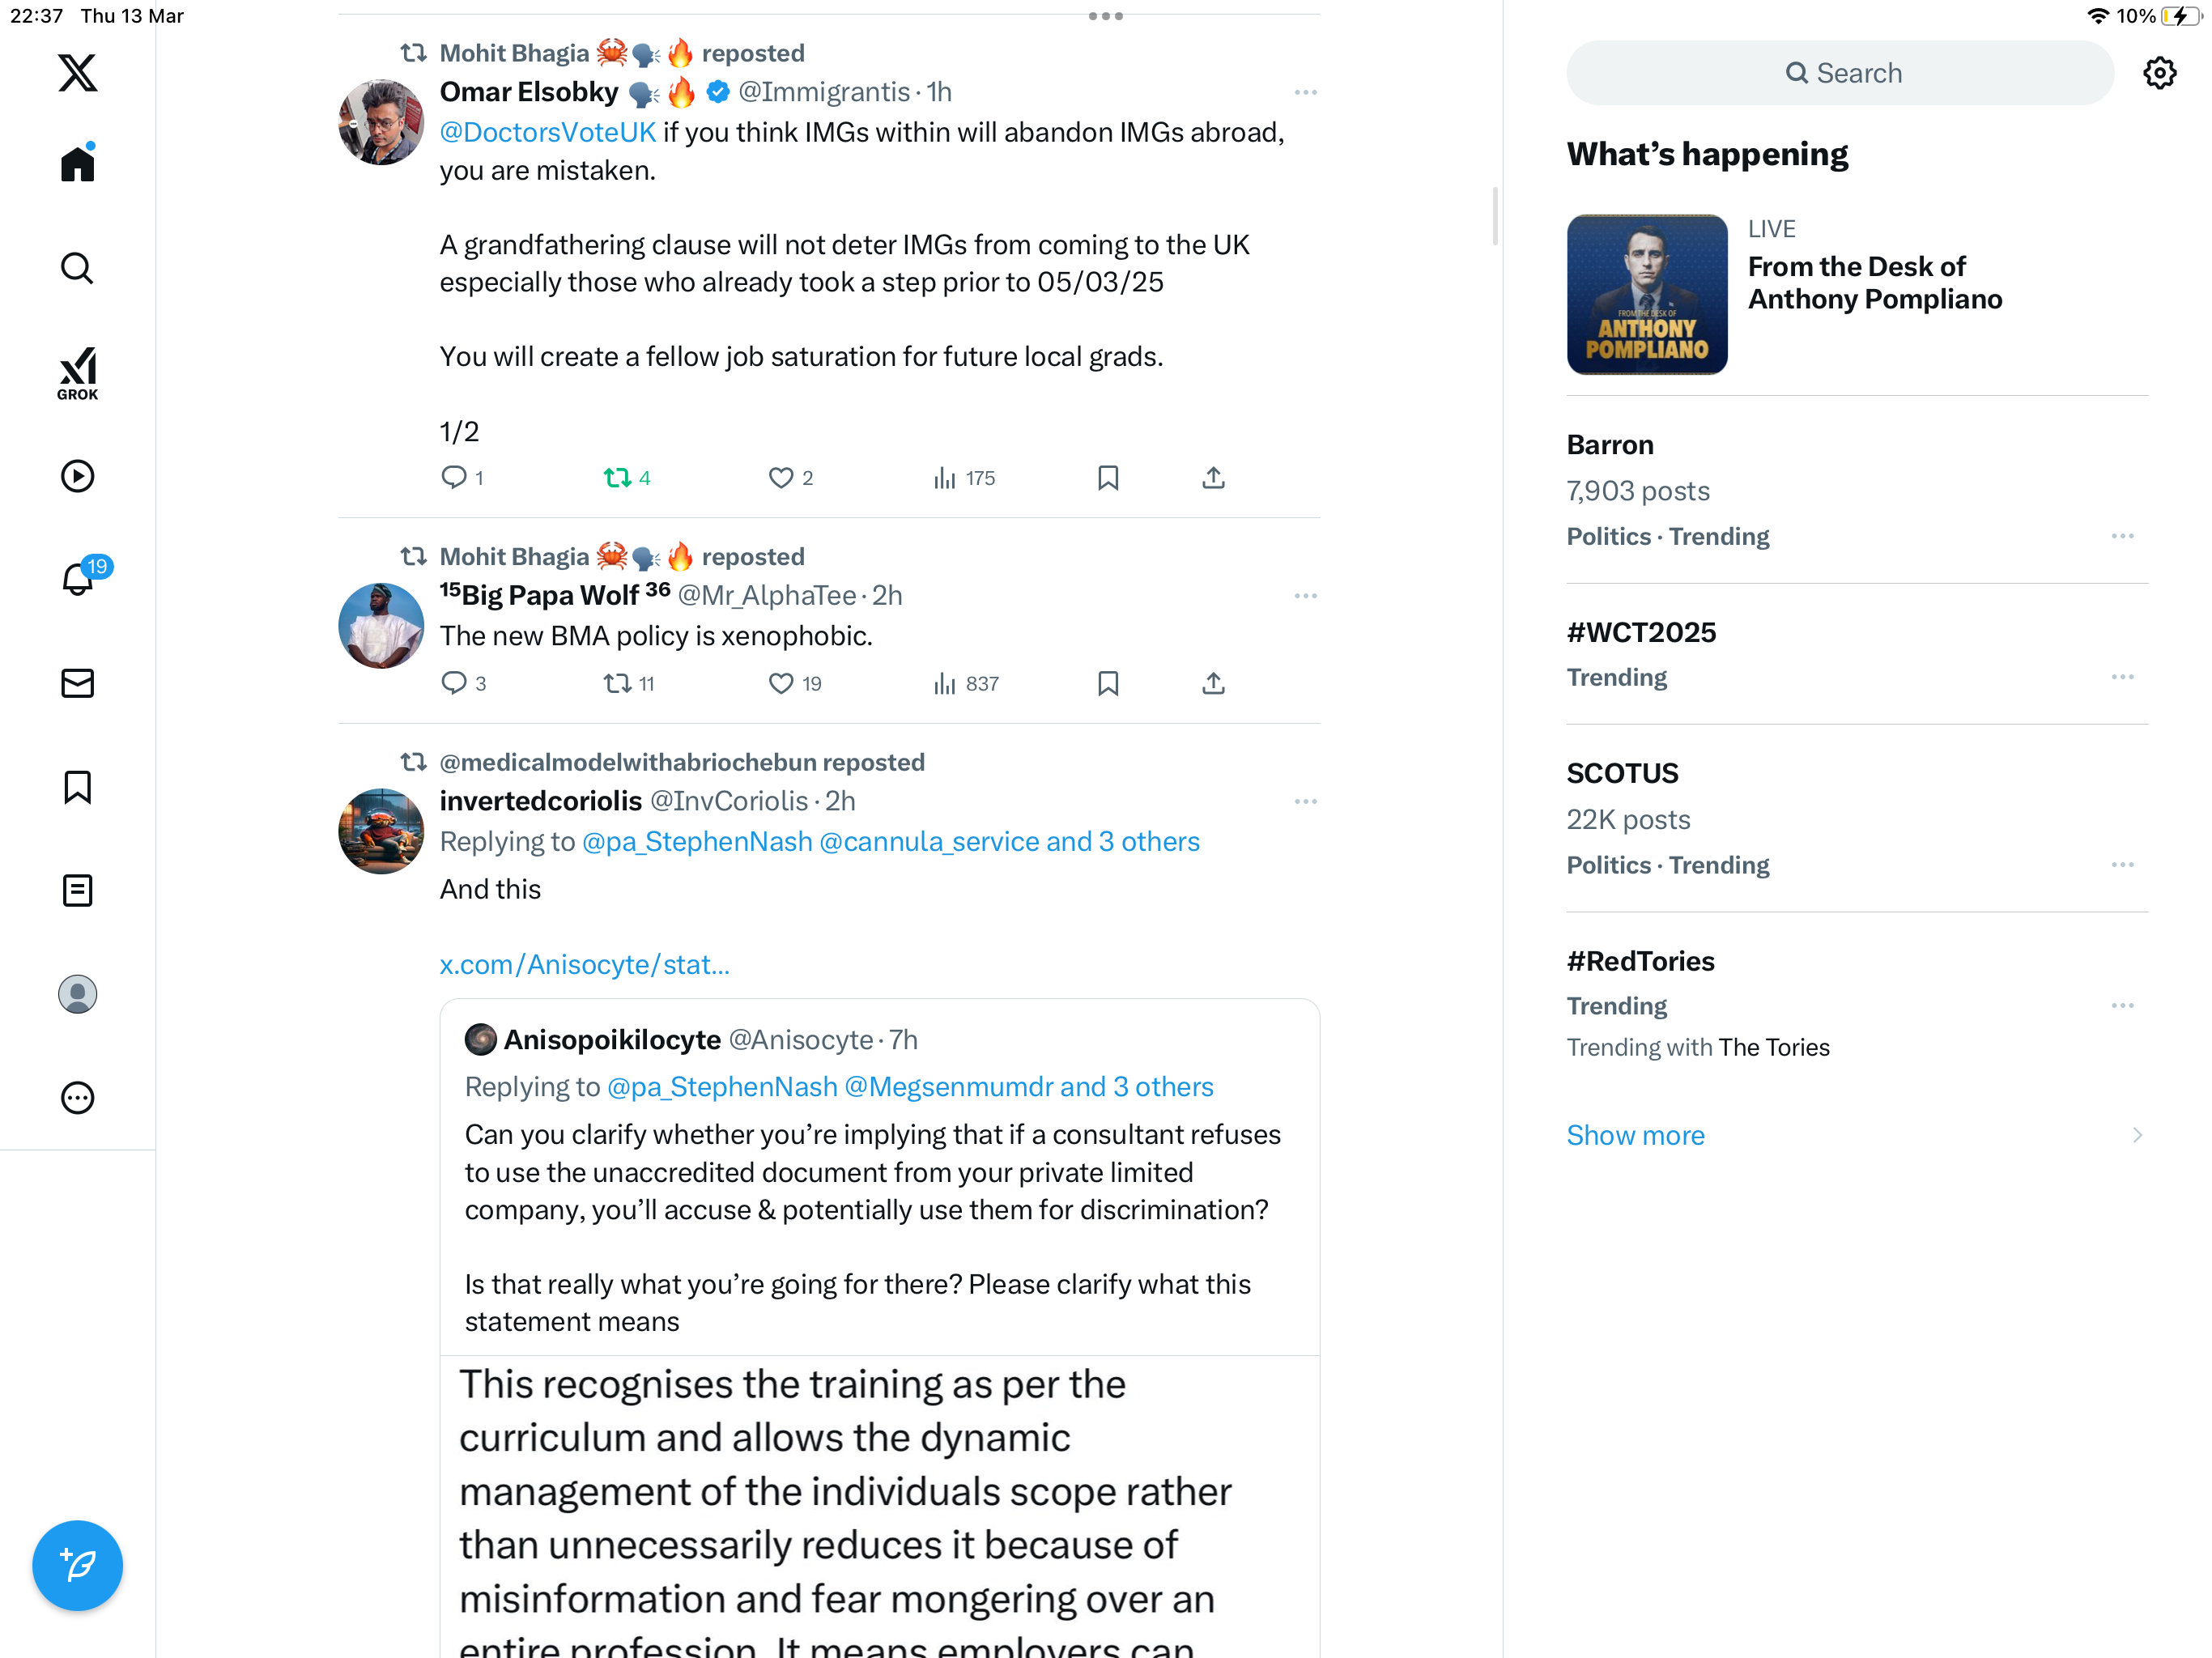
Task: Open Bookmarks in left sidebar
Action: click(x=77, y=787)
